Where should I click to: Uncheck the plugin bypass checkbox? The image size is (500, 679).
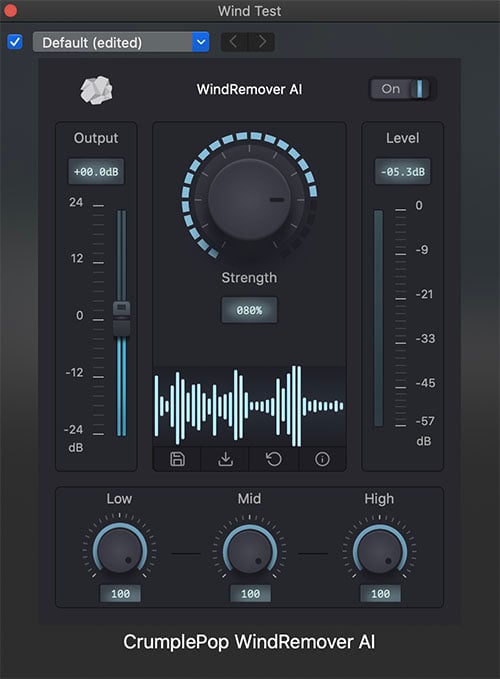(x=15, y=42)
